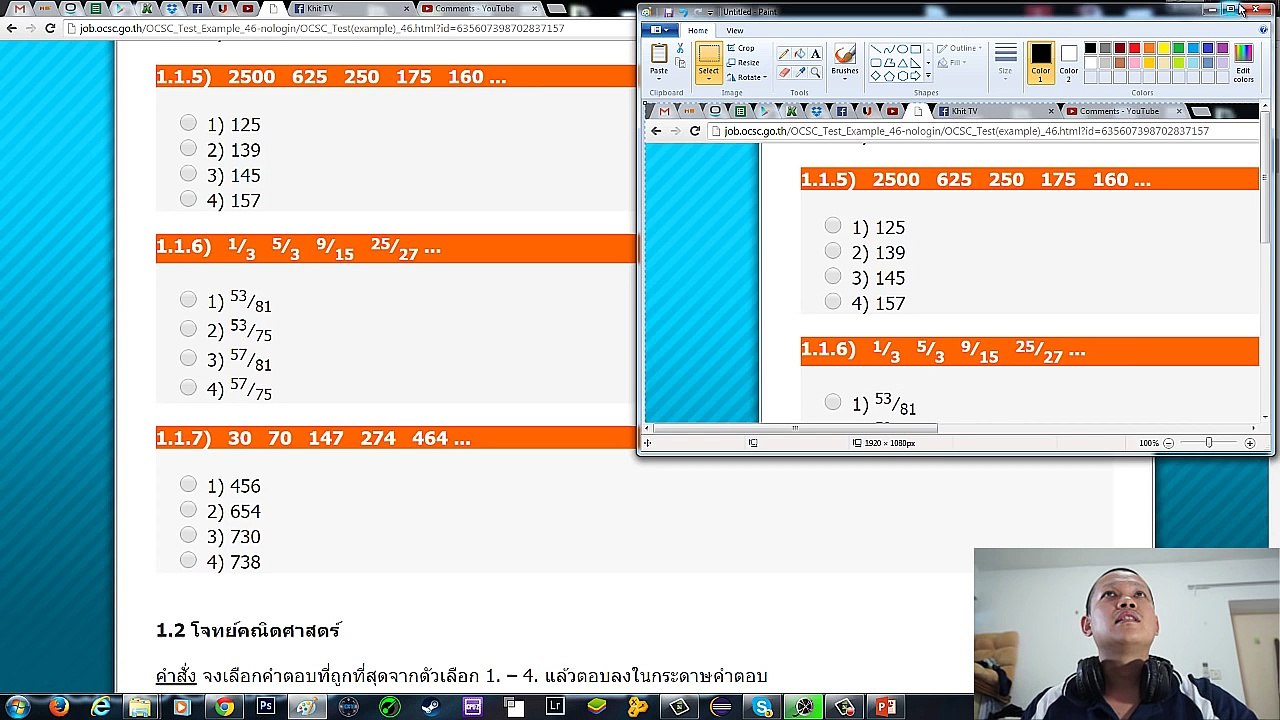Viewport: 1280px width, 720px height.
Task: Open Skype from the taskbar
Action: pos(763,707)
